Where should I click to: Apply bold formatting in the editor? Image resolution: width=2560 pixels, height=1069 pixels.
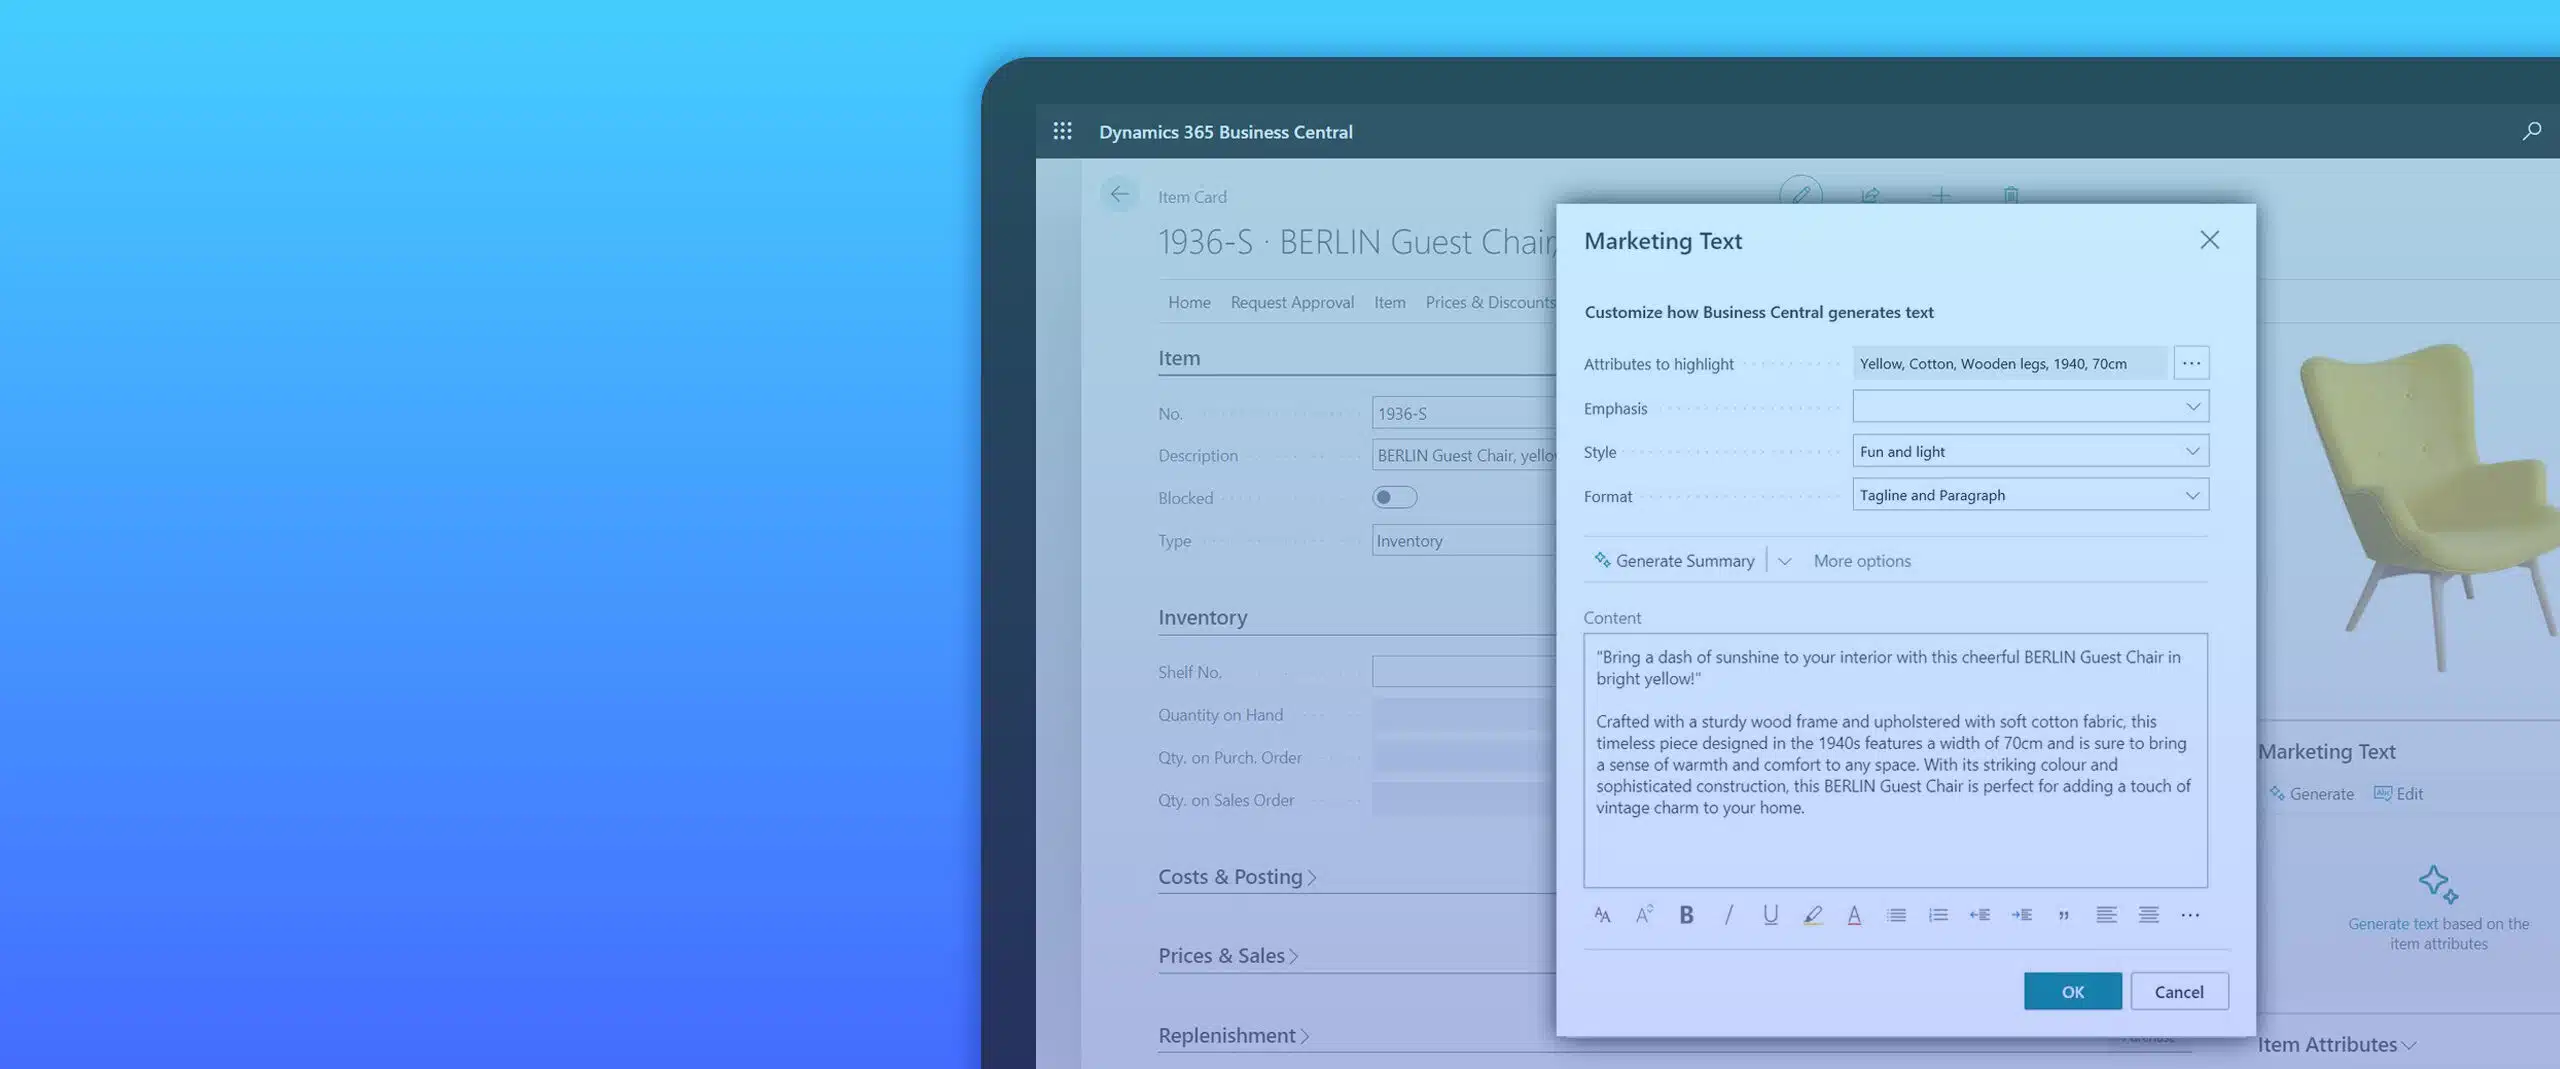pos(1686,915)
